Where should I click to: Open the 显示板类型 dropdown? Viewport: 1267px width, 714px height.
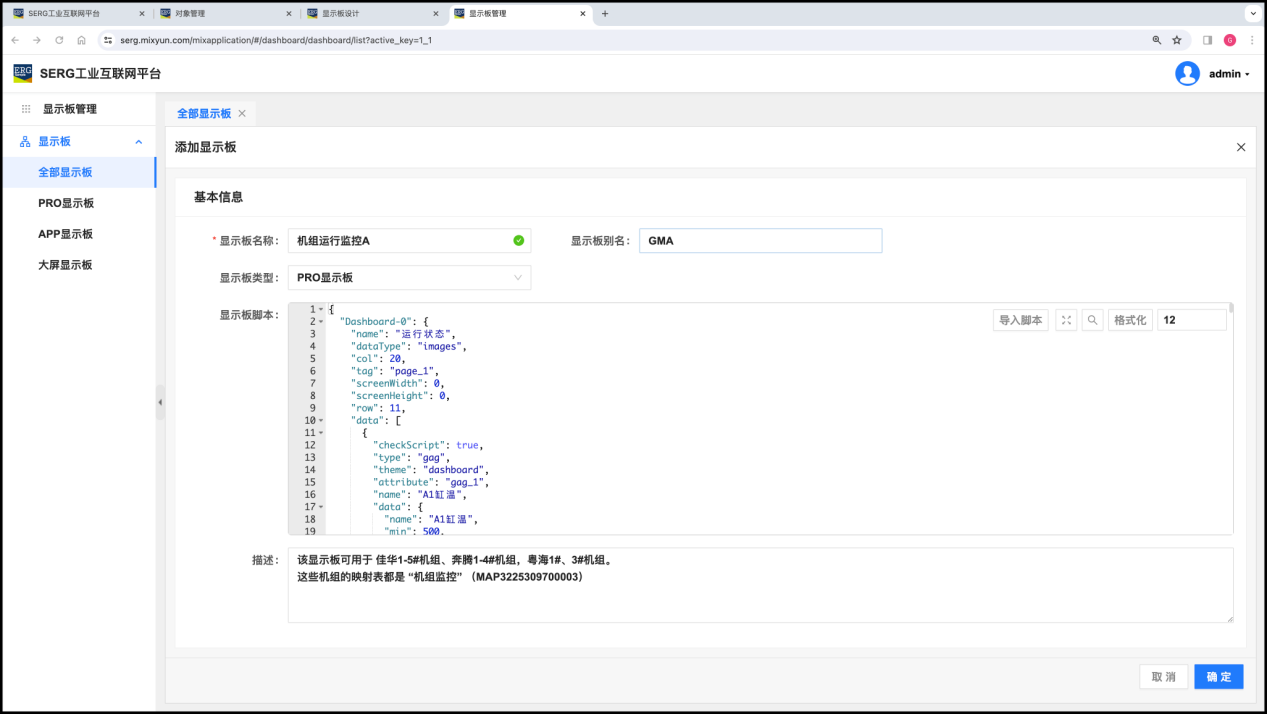tap(409, 278)
